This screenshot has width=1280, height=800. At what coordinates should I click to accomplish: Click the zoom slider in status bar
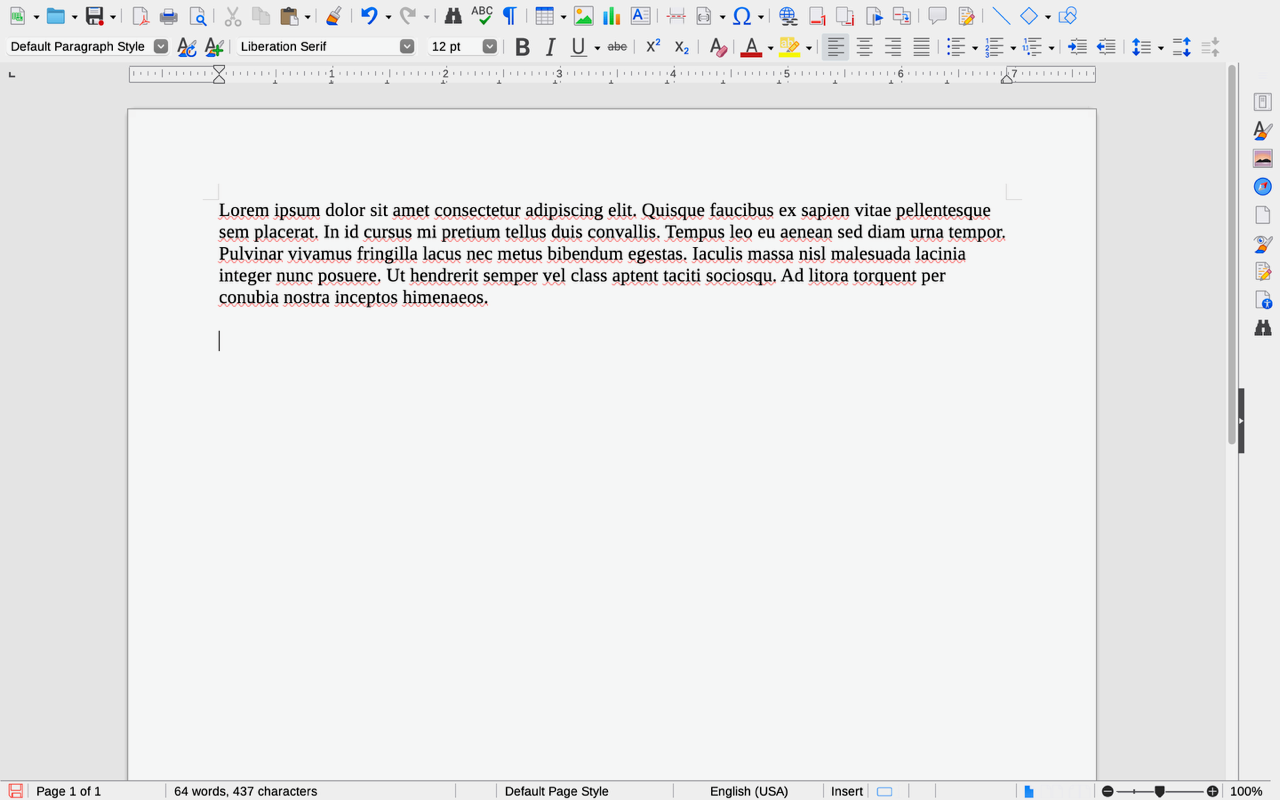[x=1160, y=791]
